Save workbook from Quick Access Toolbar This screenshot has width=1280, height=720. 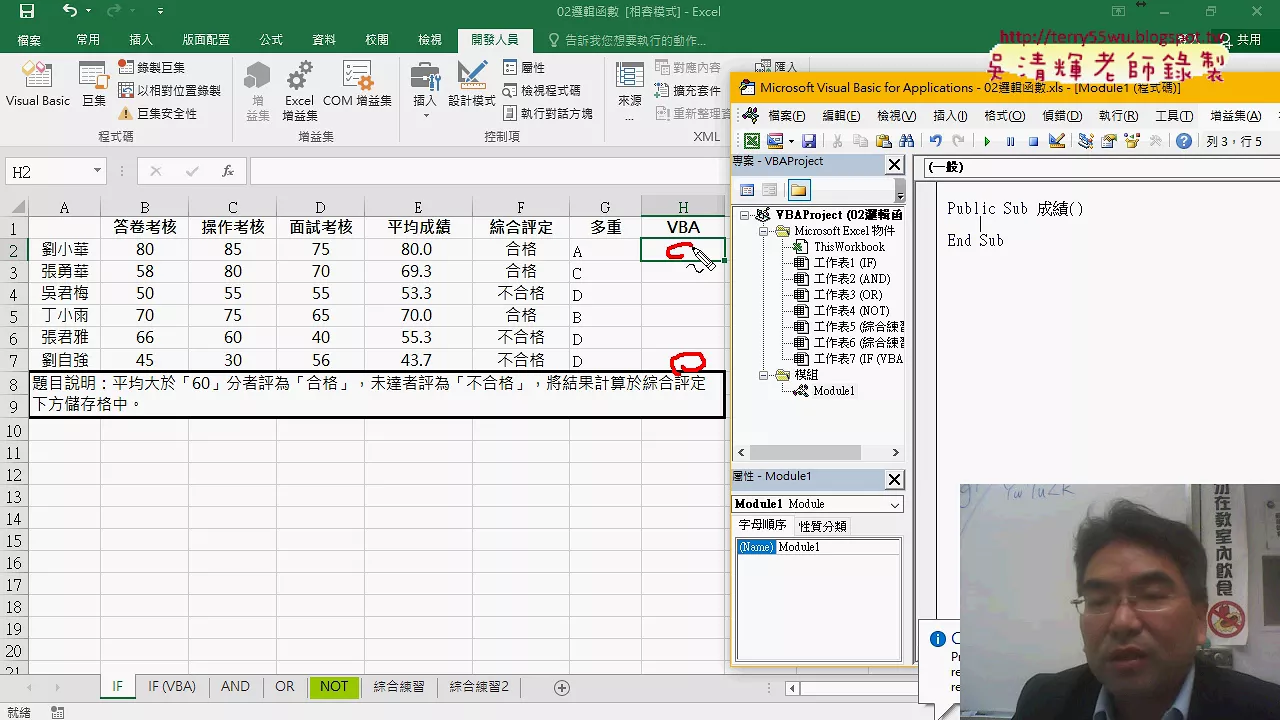click(27, 12)
